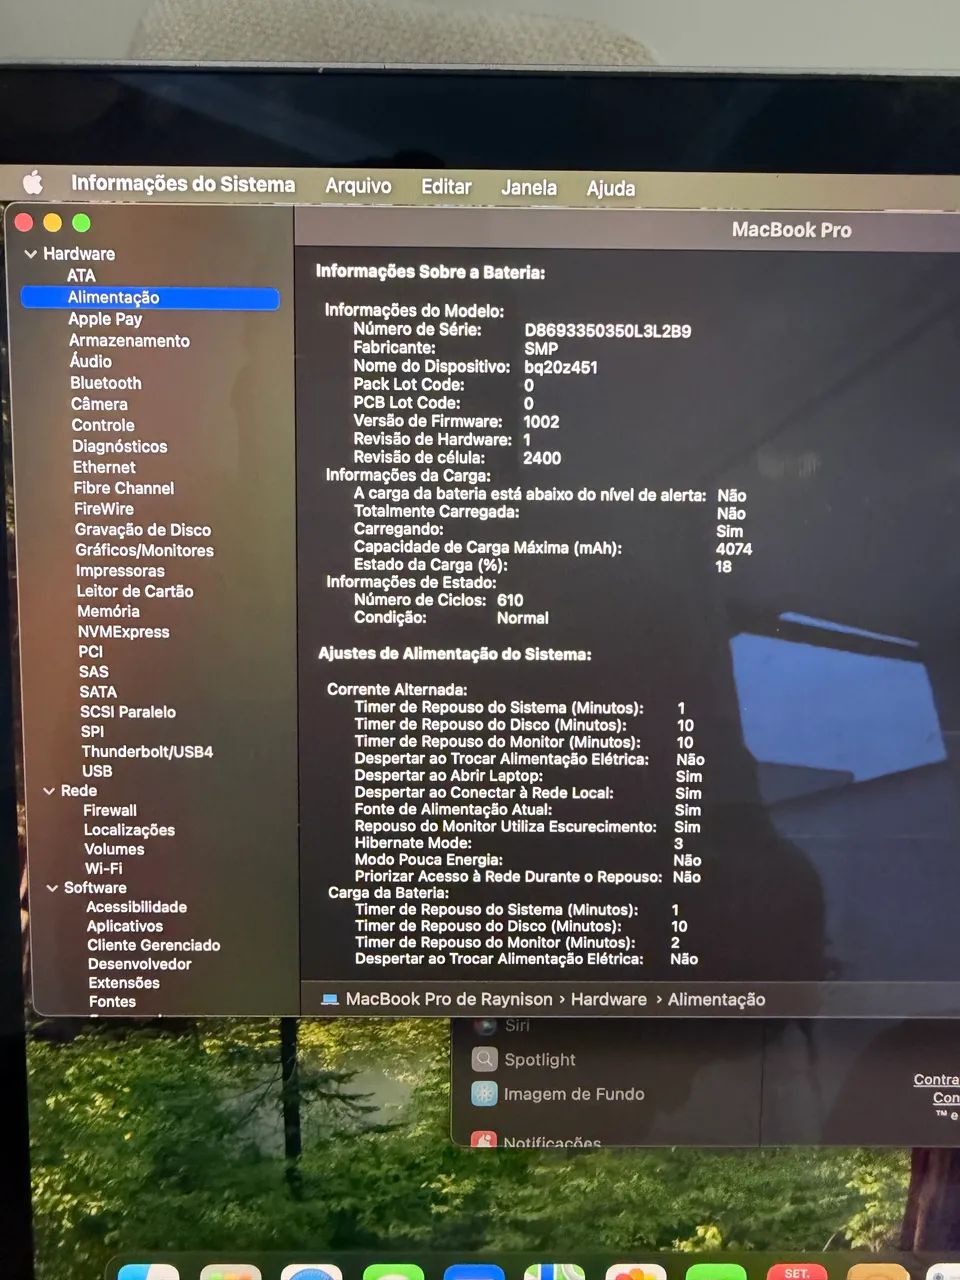960x1280 pixels.
Task: Open the Editar menu
Action: pos(446,187)
